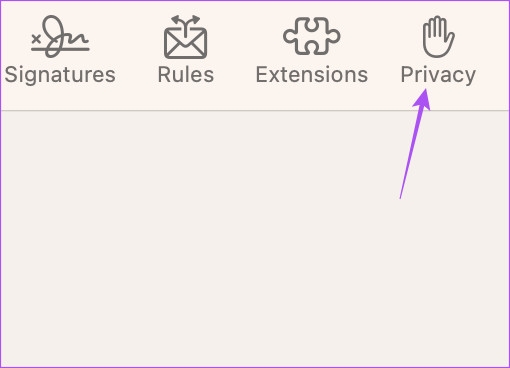Click the Privacy raised hand icon
Image resolution: width=510 pixels, height=368 pixels.
tap(438, 37)
